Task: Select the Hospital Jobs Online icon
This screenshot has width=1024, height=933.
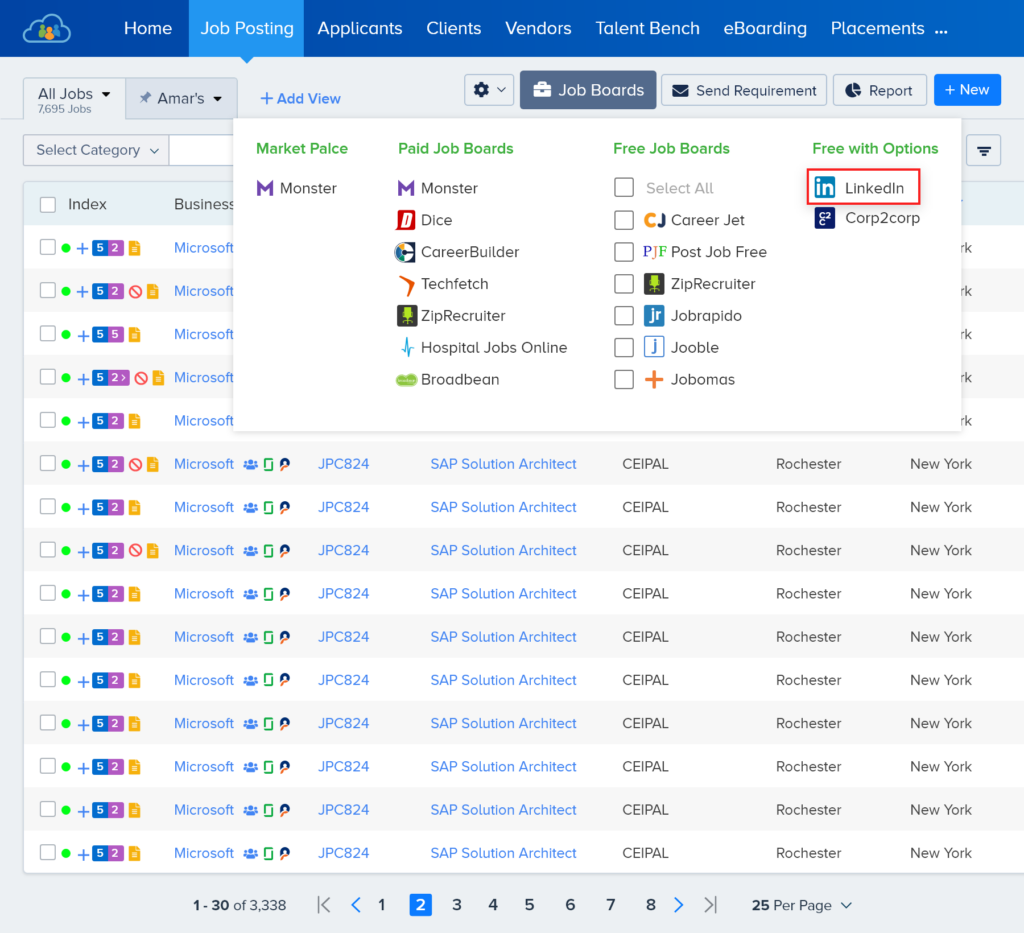Action: click(407, 347)
